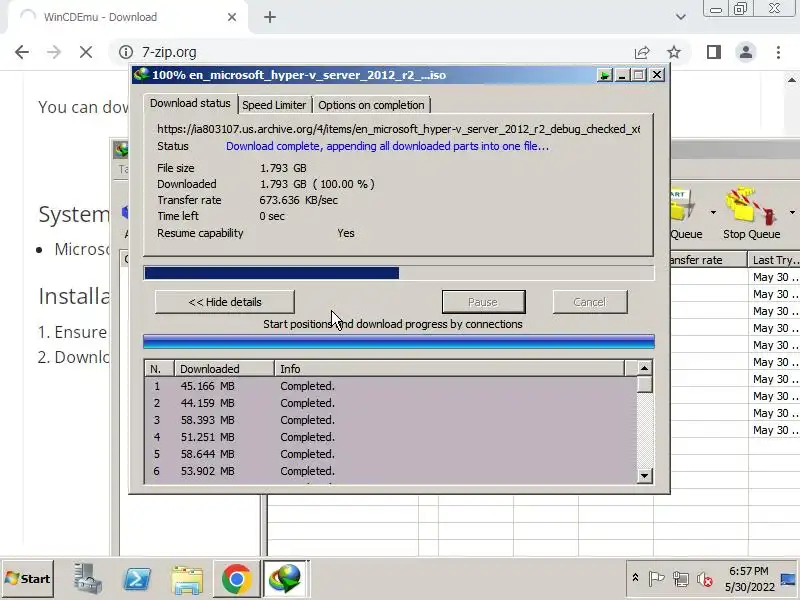This screenshot has width=800, height=600.
Task: Switch to Options on completion tab
Action: [x=371, y=105]
